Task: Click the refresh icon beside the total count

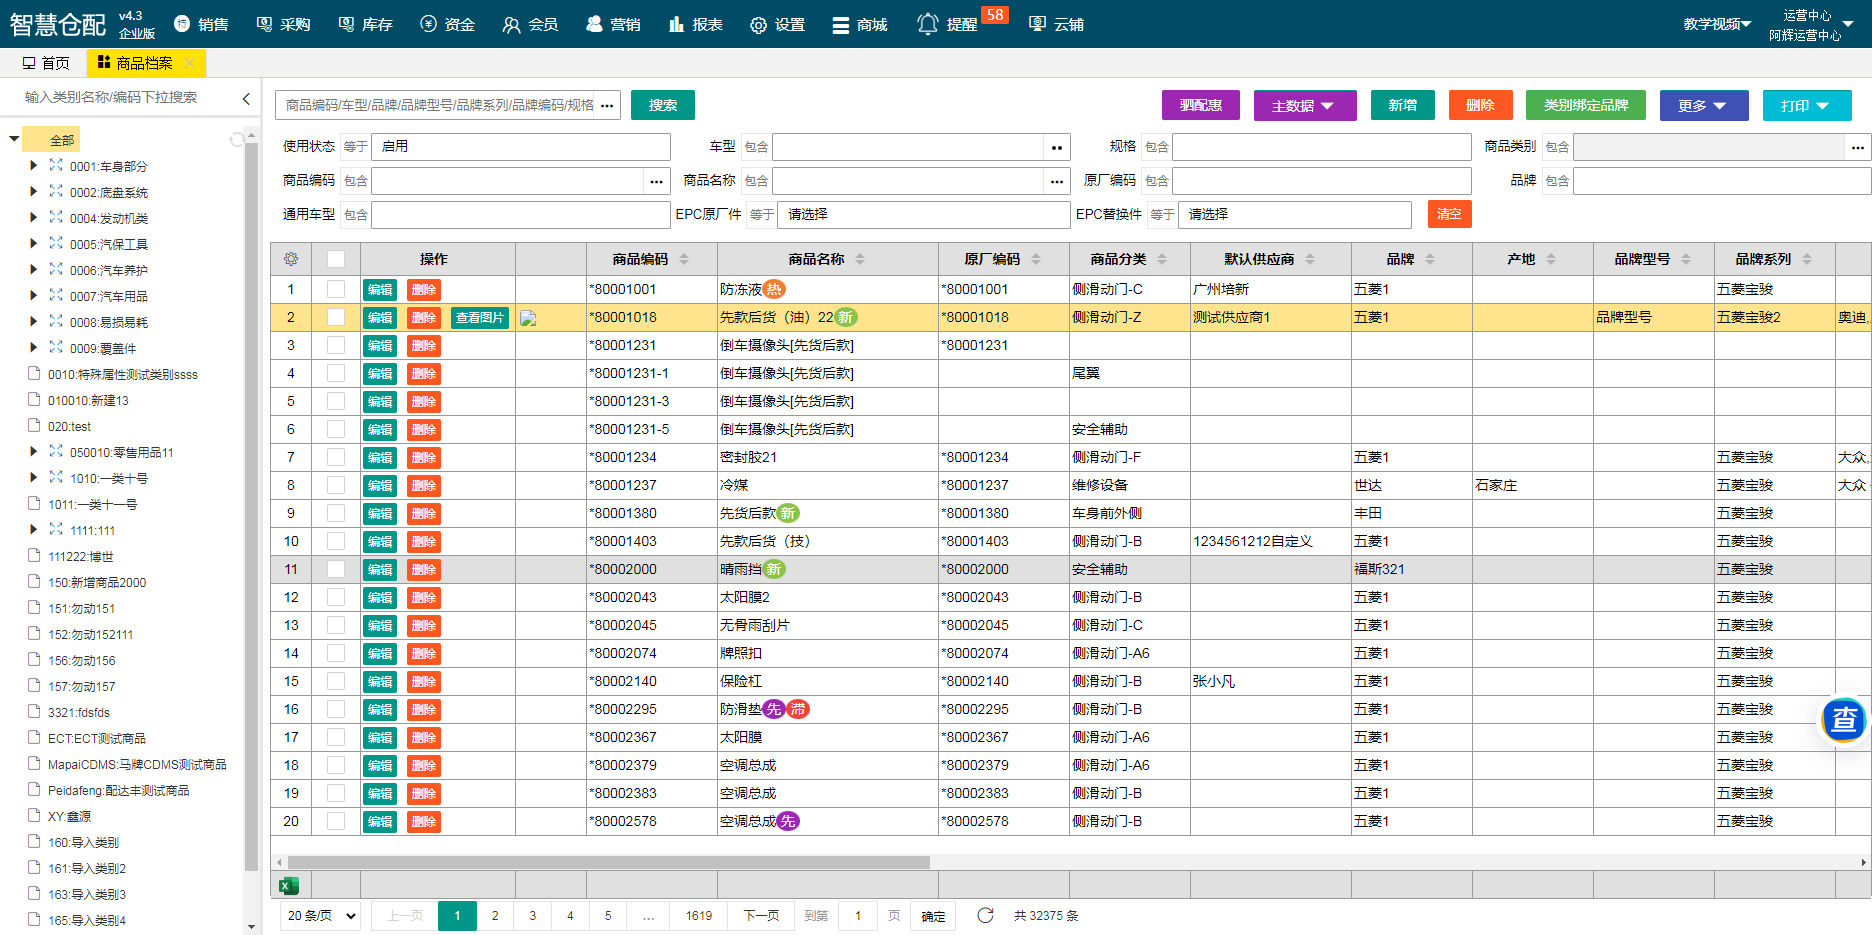Action: [x=985, y=915]
